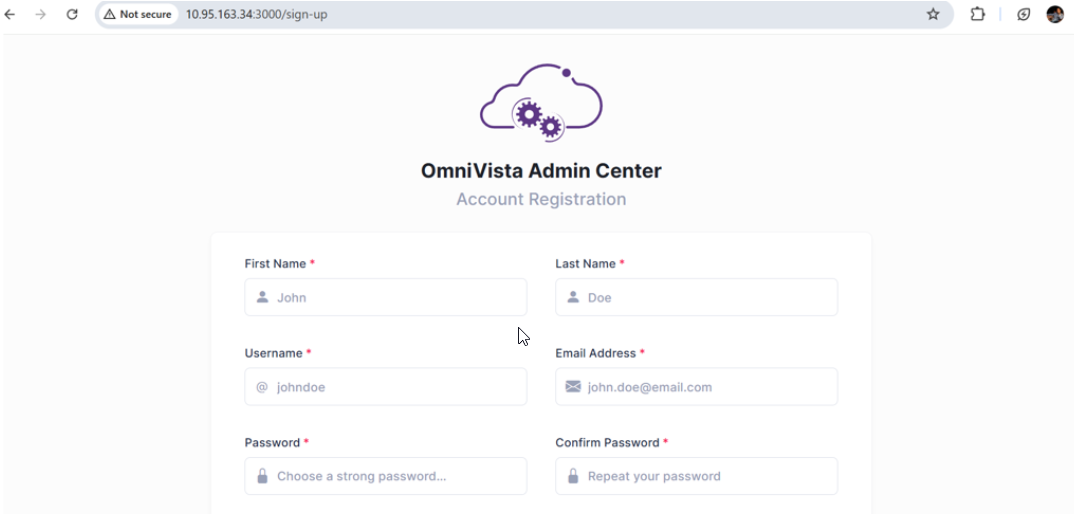The image size is (1074, 514).
Task: Click the browser back arrow
Action: pos(11,14)
